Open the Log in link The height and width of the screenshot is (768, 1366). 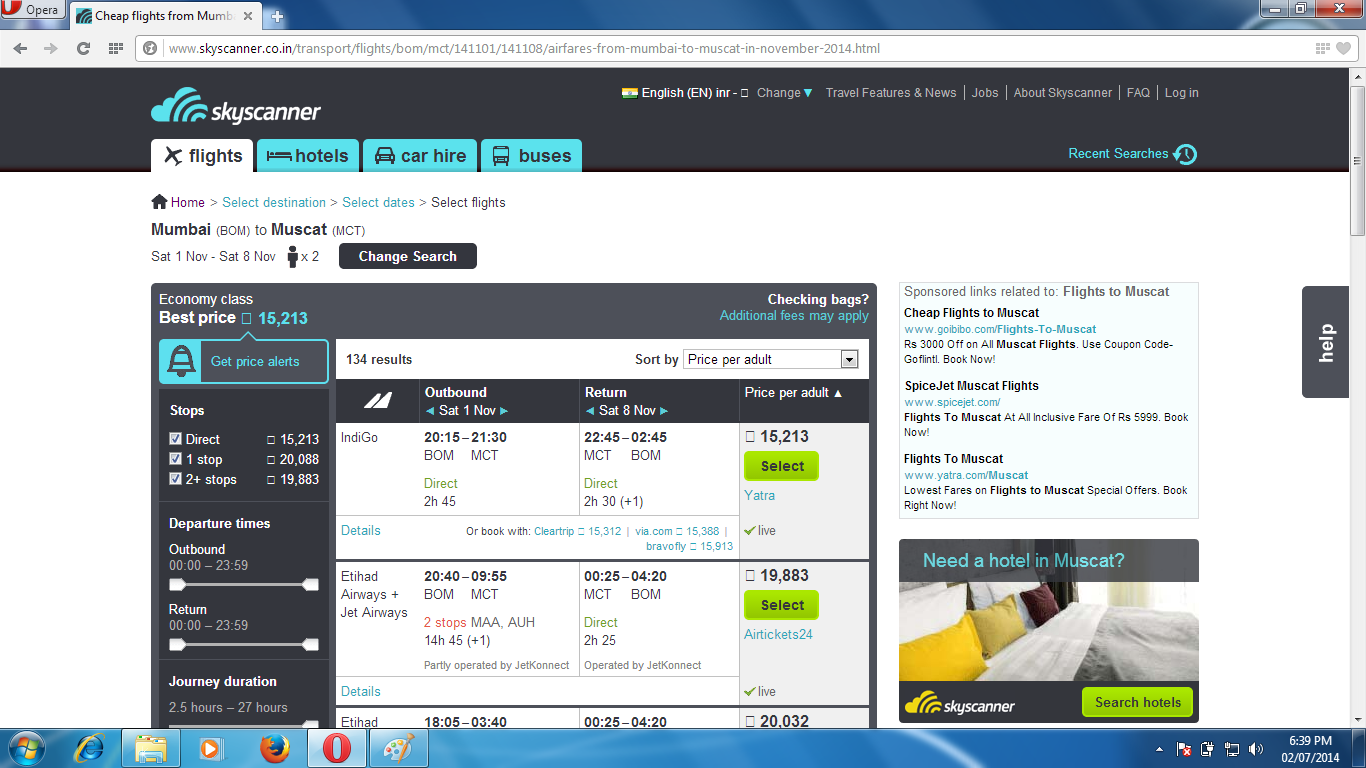(1181, 93)
